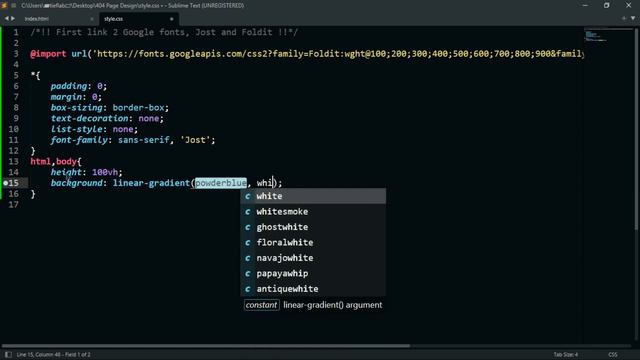Click the 'constant' kind label
The width and height of the screenshot is (640, 360).
(262, 305)
